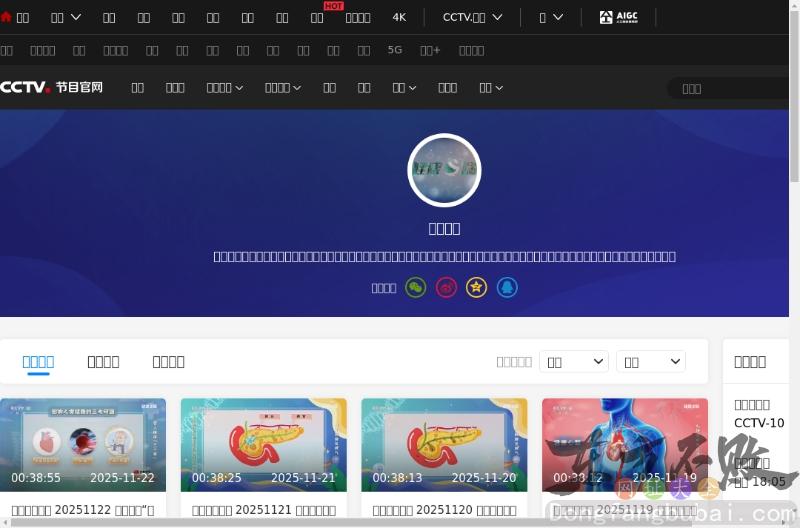Click the red home icon in top bar
800x528 pixels.
[x=7, y=17]
